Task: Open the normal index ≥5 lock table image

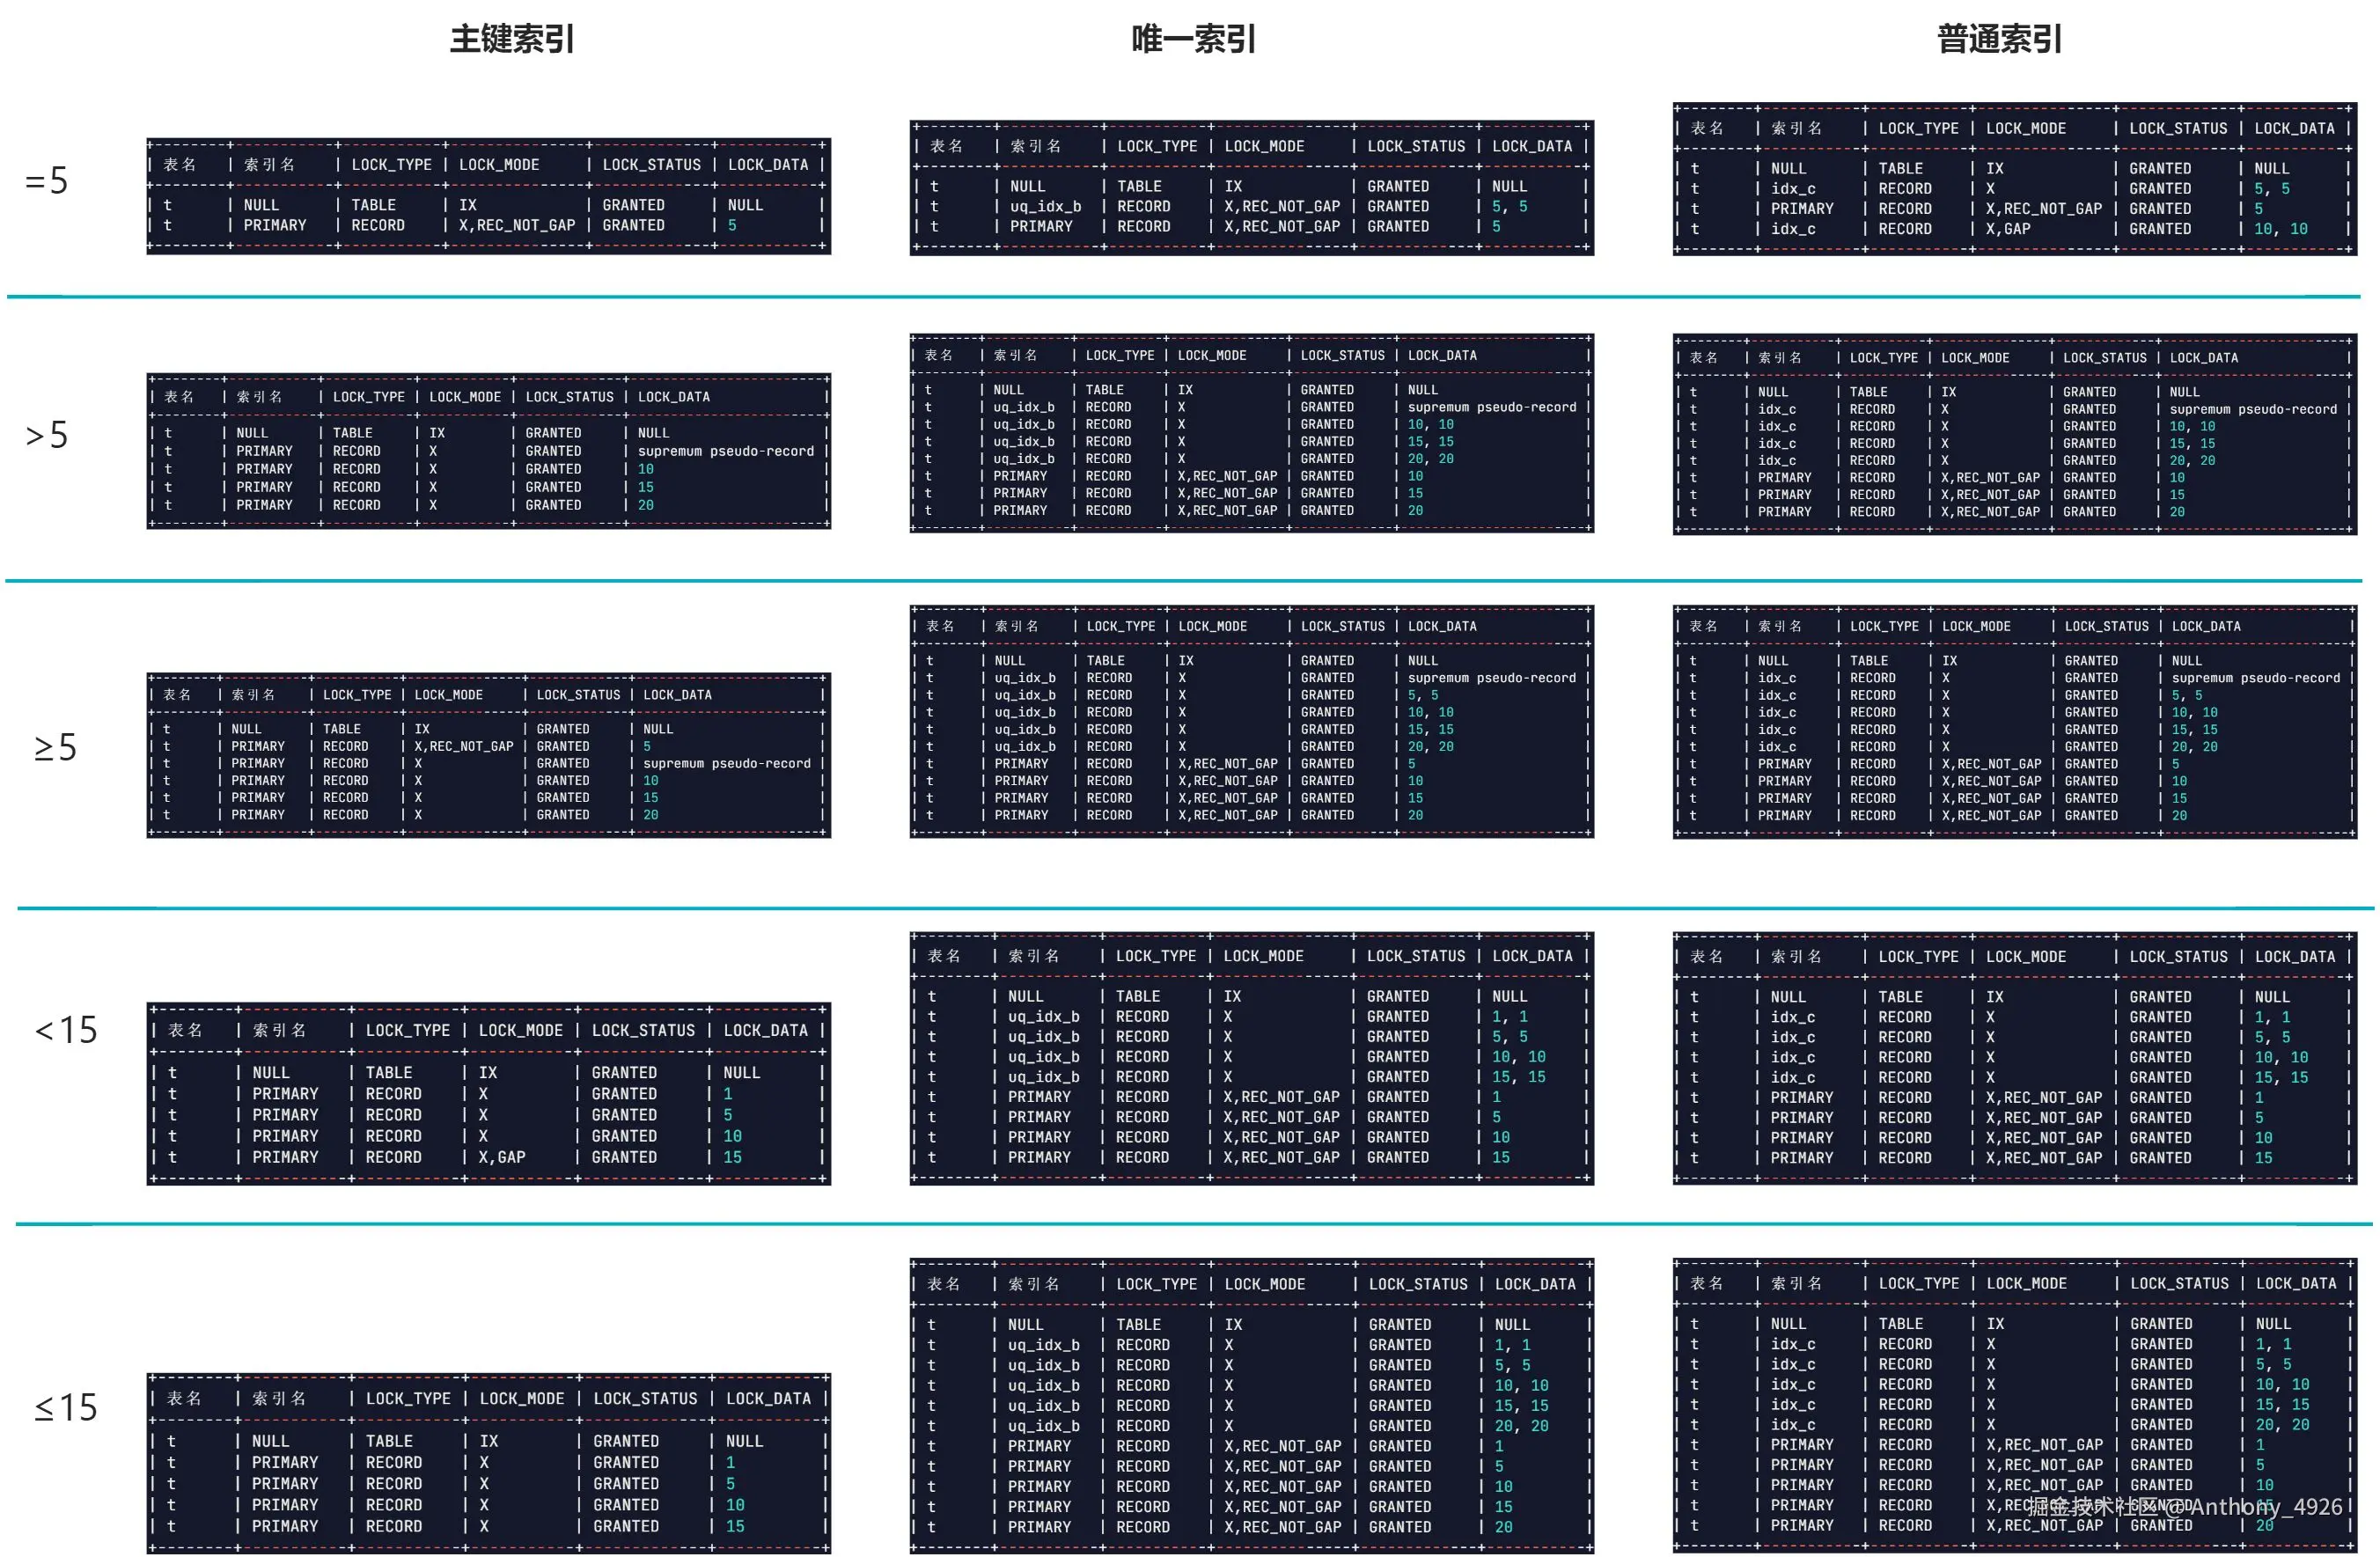Action: pyautogui.click(x=2014, y=721)
